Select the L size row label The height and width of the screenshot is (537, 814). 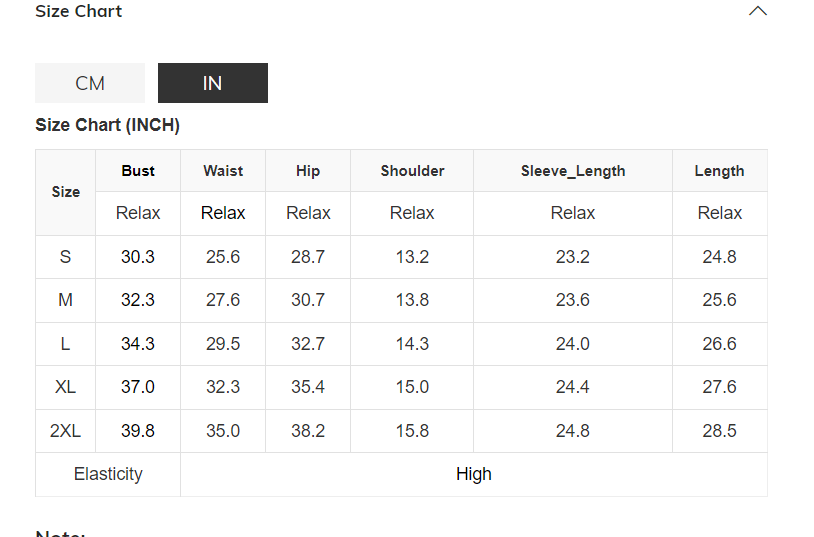click(x=66, y=344)
